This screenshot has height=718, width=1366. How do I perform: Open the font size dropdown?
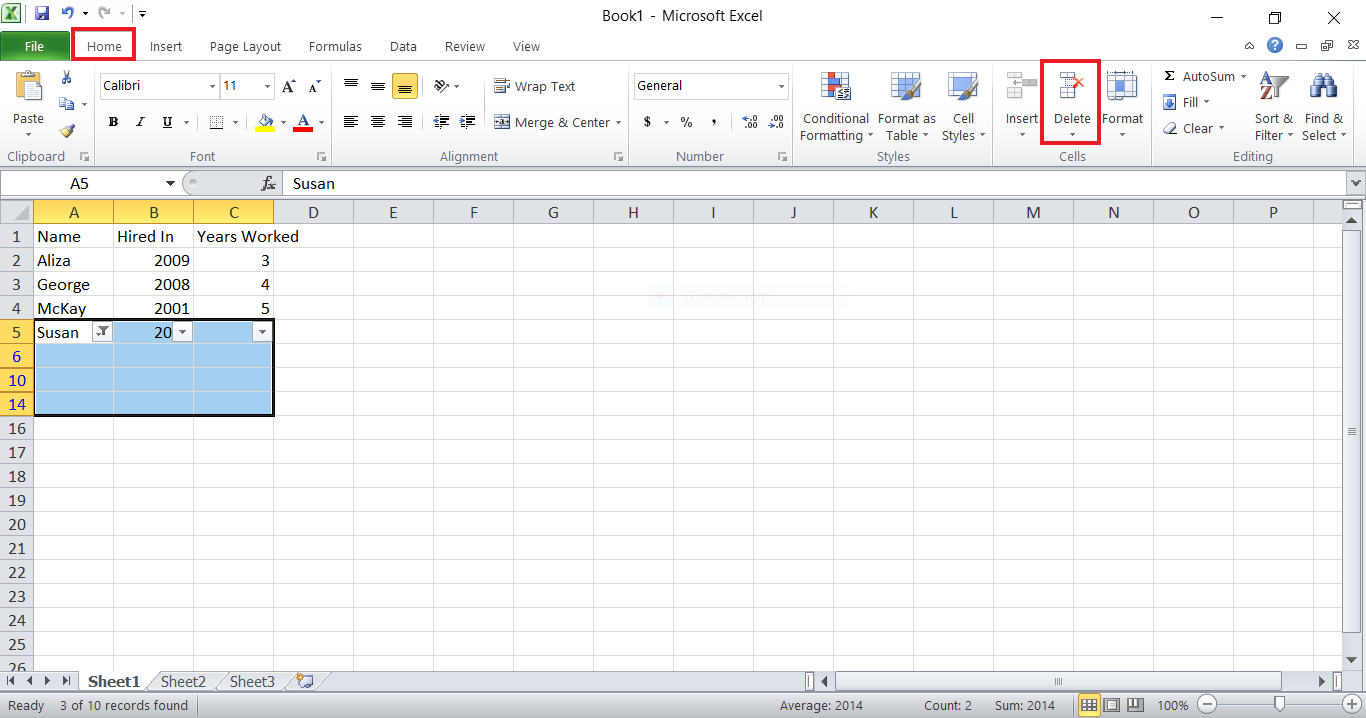point(269,86)
